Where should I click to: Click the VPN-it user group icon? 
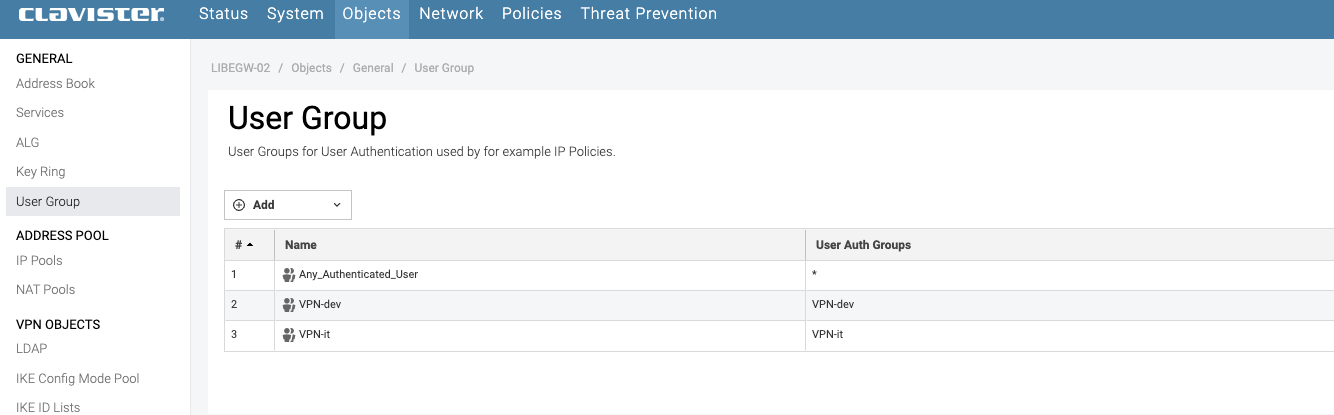point(290,334)
